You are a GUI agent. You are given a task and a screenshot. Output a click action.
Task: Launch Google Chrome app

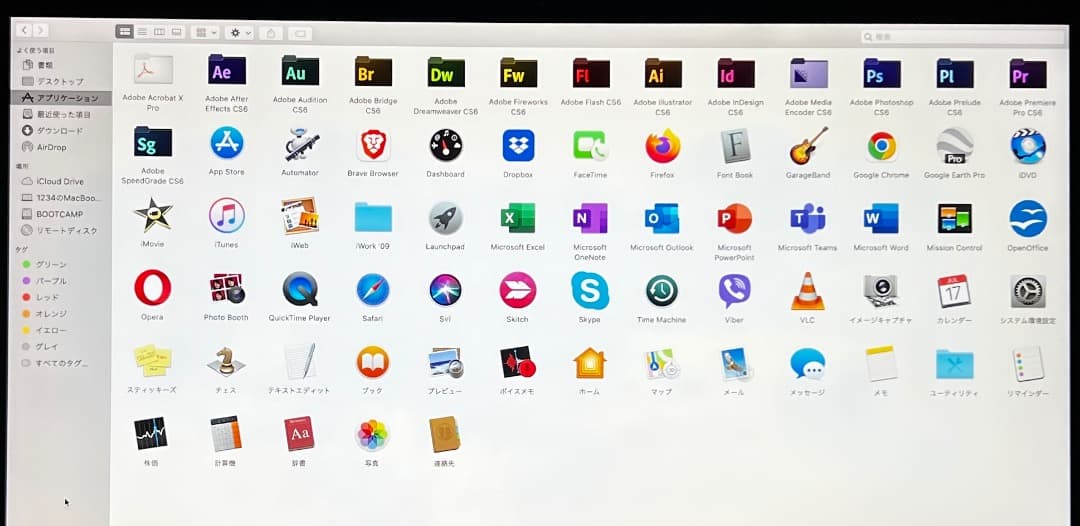(x=881, y=147)
